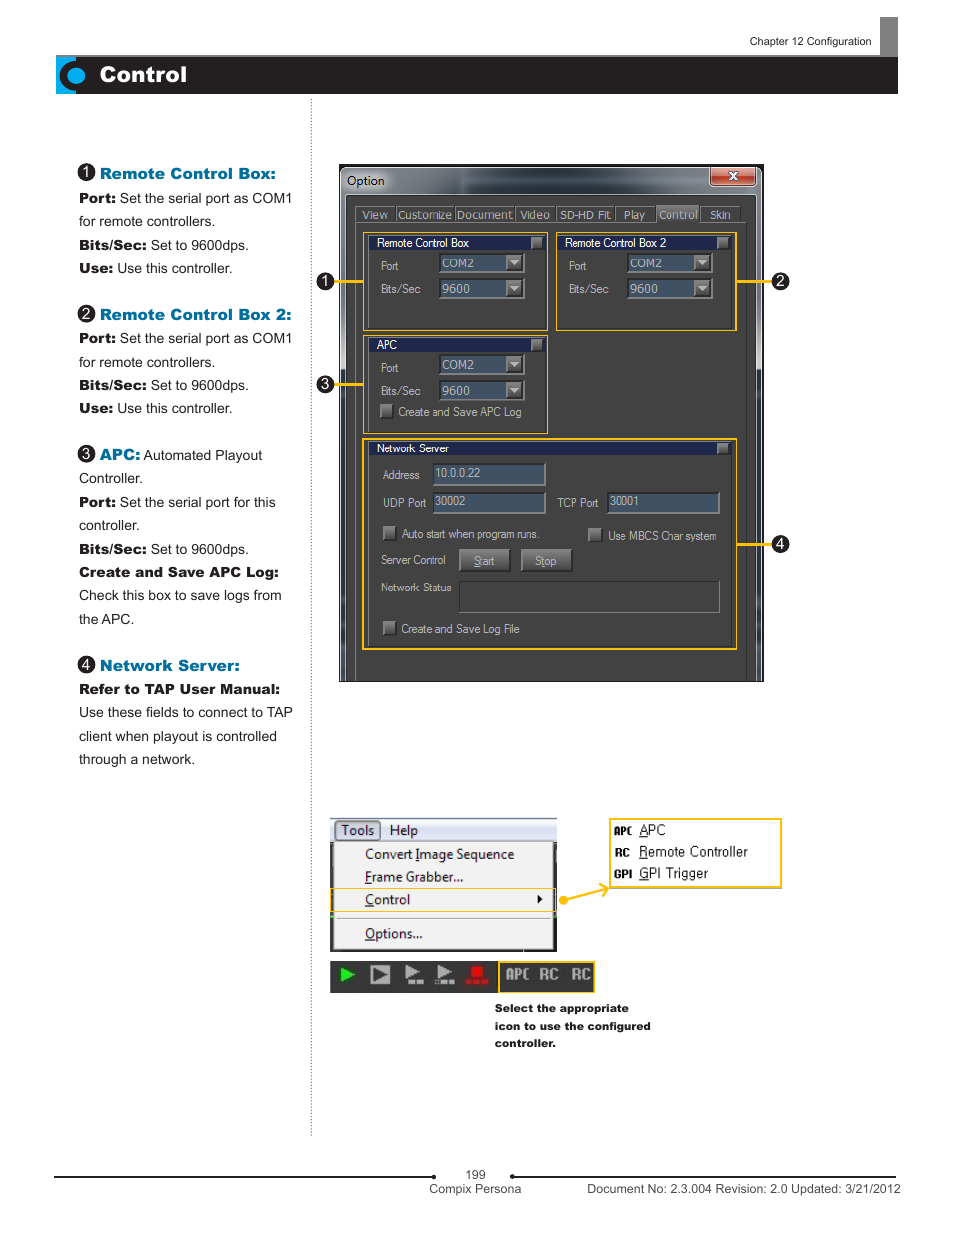Tick Create and Save Log File checkbox
Viewport: 954px width, 1235px height.
click(389, 628)
